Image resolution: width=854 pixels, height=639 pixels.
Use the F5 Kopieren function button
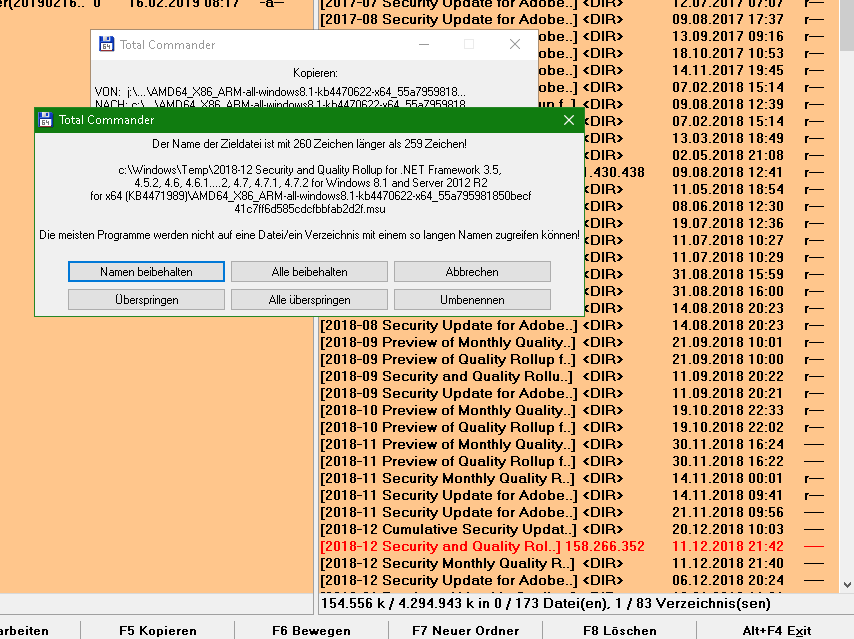coord(157,630)
